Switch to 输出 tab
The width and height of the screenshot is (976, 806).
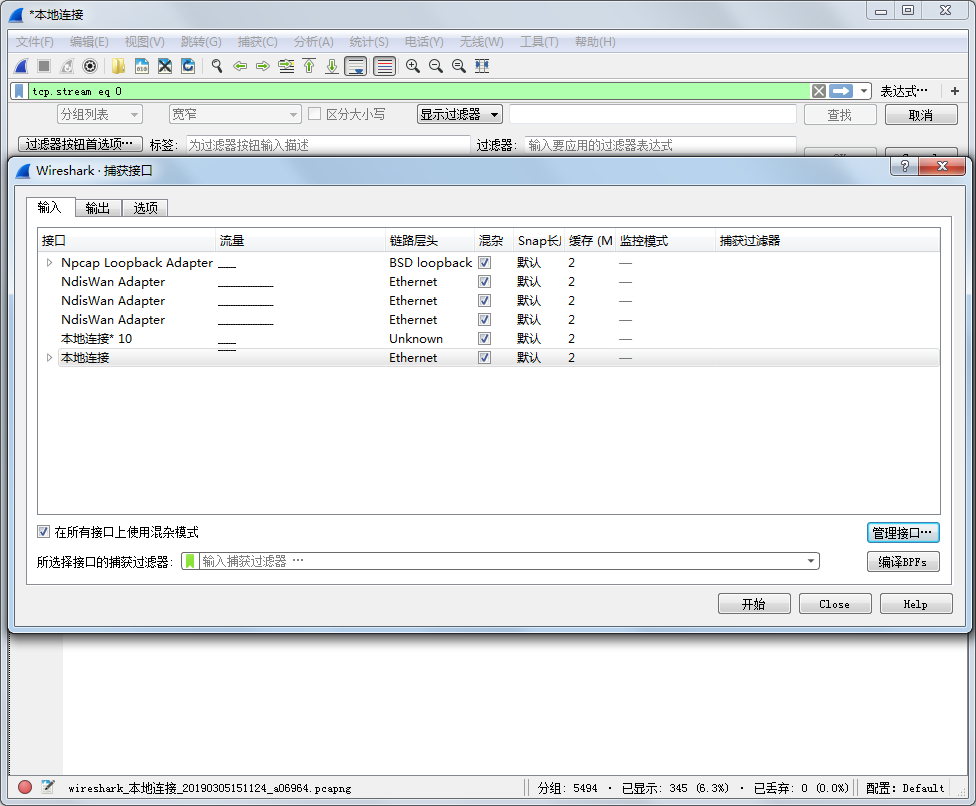pos(98,208)
